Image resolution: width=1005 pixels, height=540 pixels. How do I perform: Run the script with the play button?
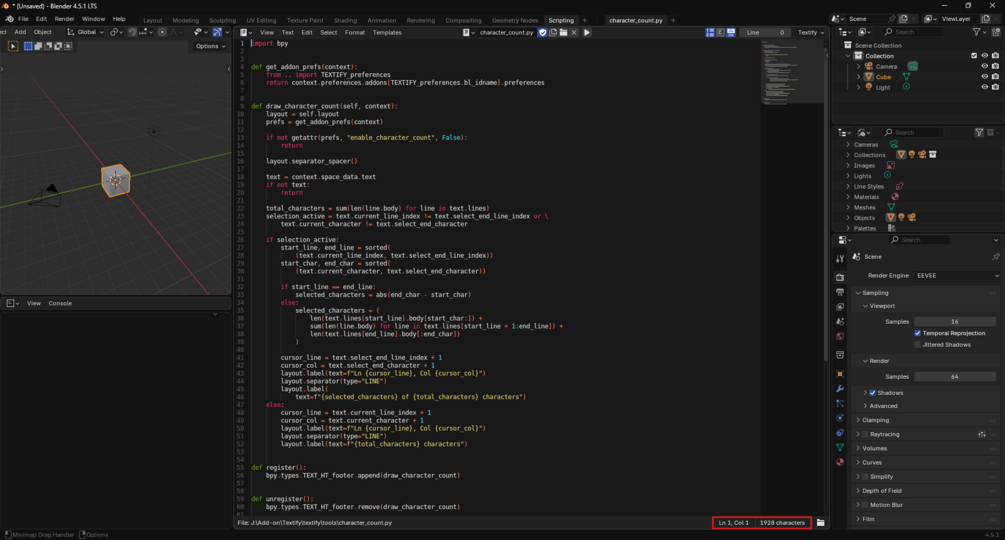point(586,32)
